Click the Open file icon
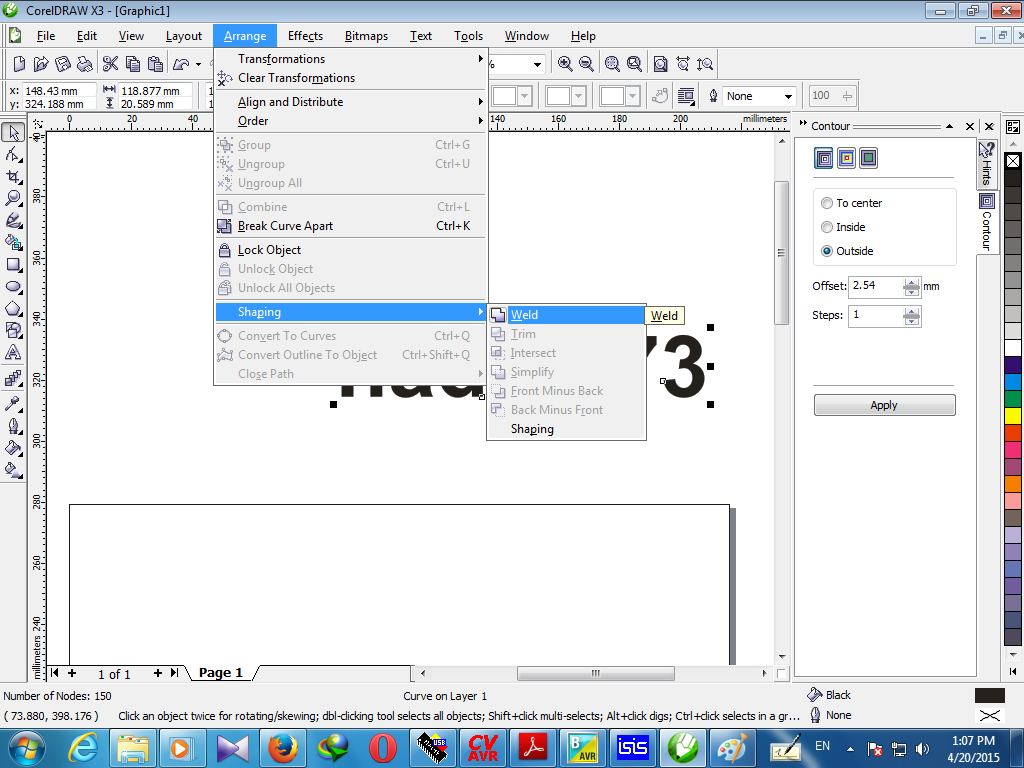 [x=40, y=63]
